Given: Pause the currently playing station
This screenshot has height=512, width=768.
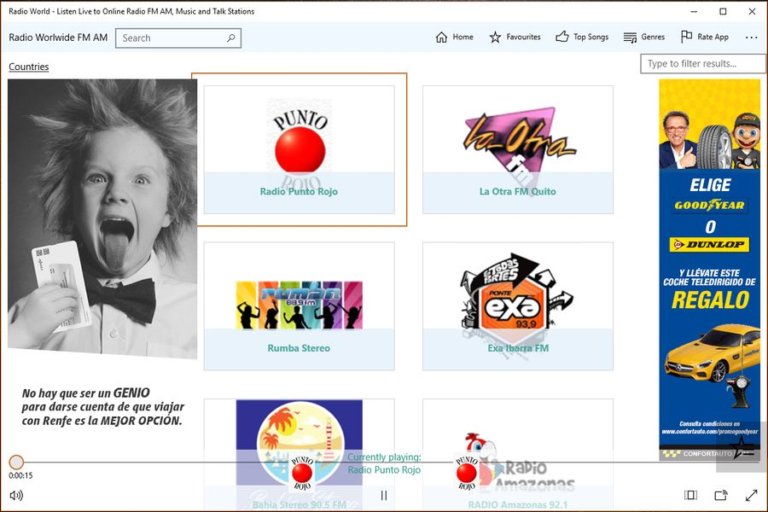Looking at the screenshot, I should point(384,495).
